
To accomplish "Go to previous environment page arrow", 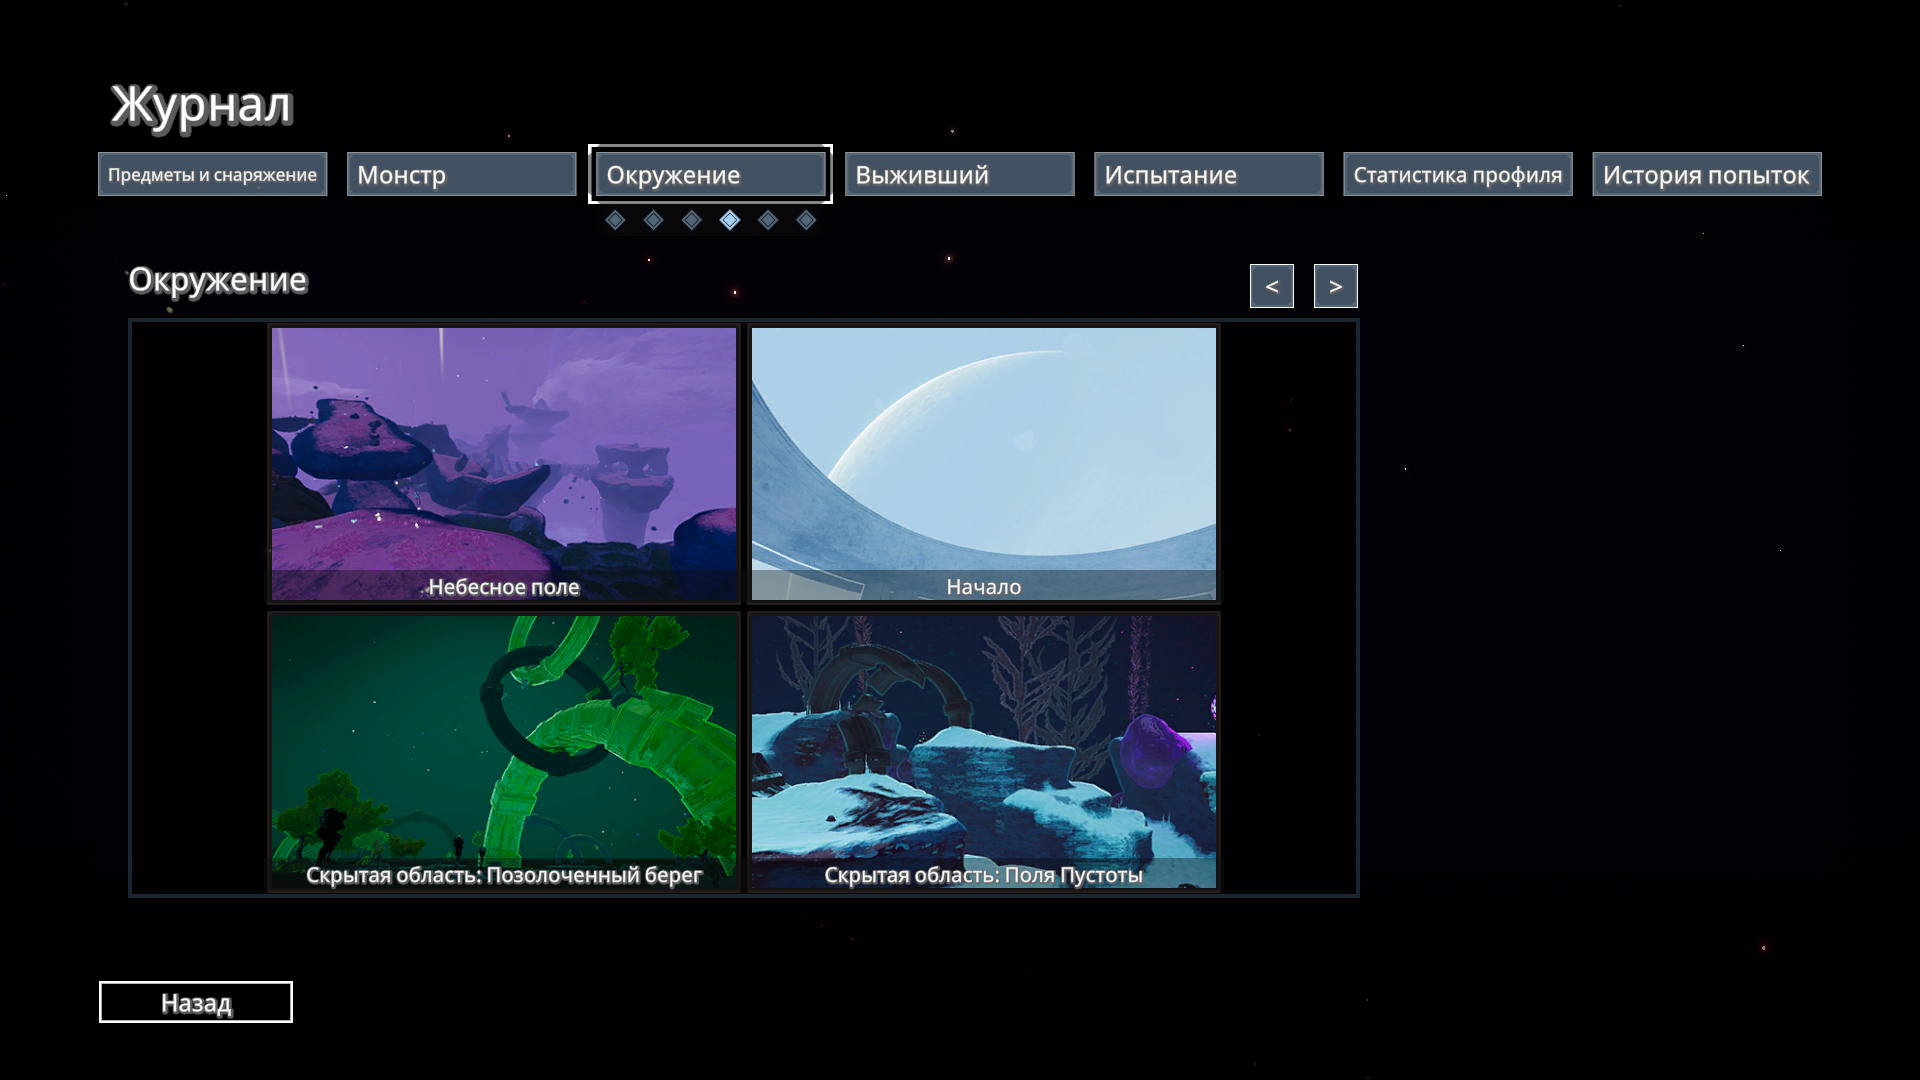I will point(1271,286).
